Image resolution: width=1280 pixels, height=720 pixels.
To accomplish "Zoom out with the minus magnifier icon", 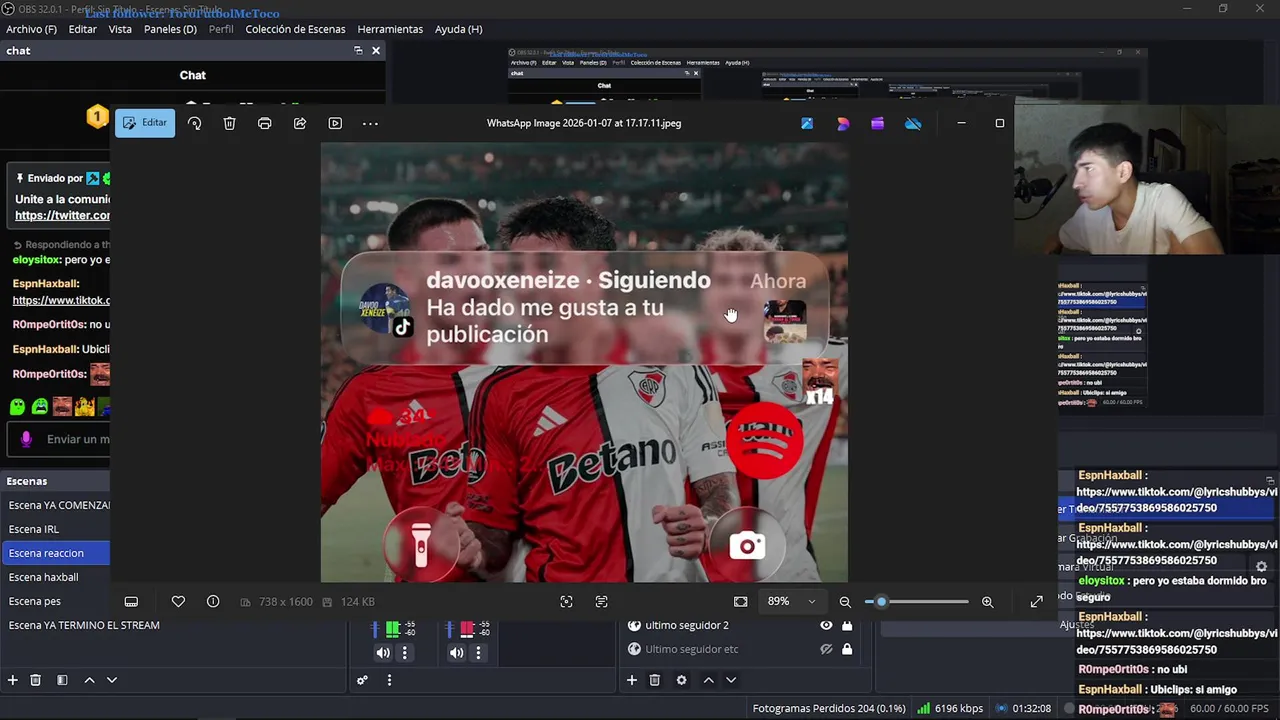I will pos(845,601).
